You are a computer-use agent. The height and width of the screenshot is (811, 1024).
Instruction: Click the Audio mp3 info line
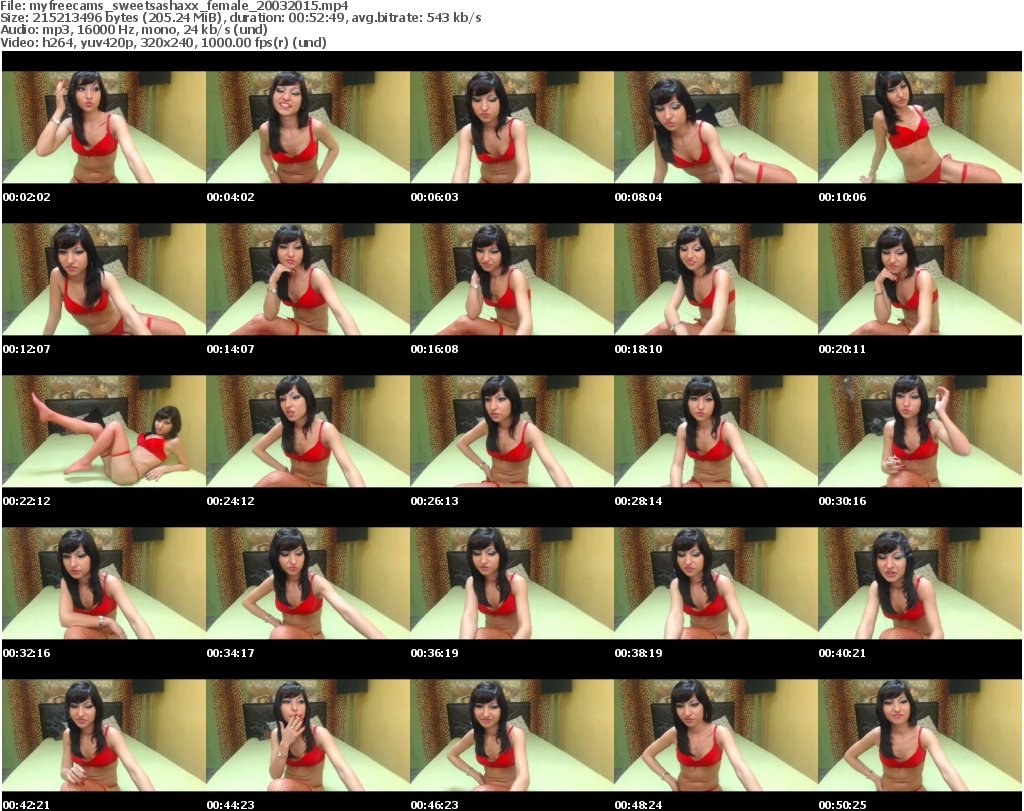(134, 30)
